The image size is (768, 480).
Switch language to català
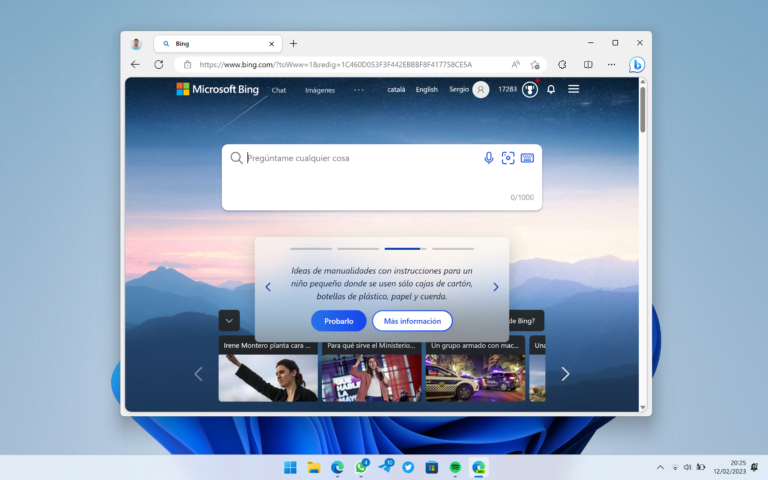click(x=396, y=90)
